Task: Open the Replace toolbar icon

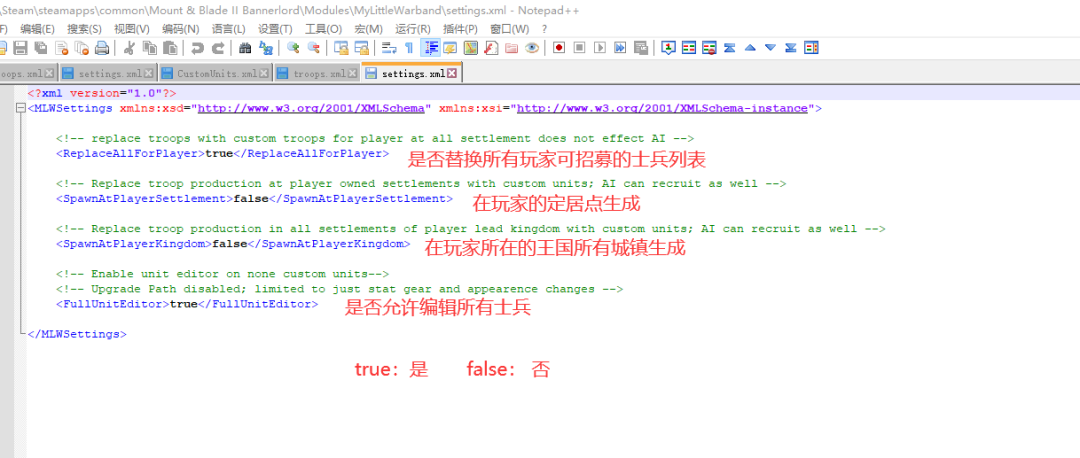Action: pyautogui.click(x=265, y=48)
